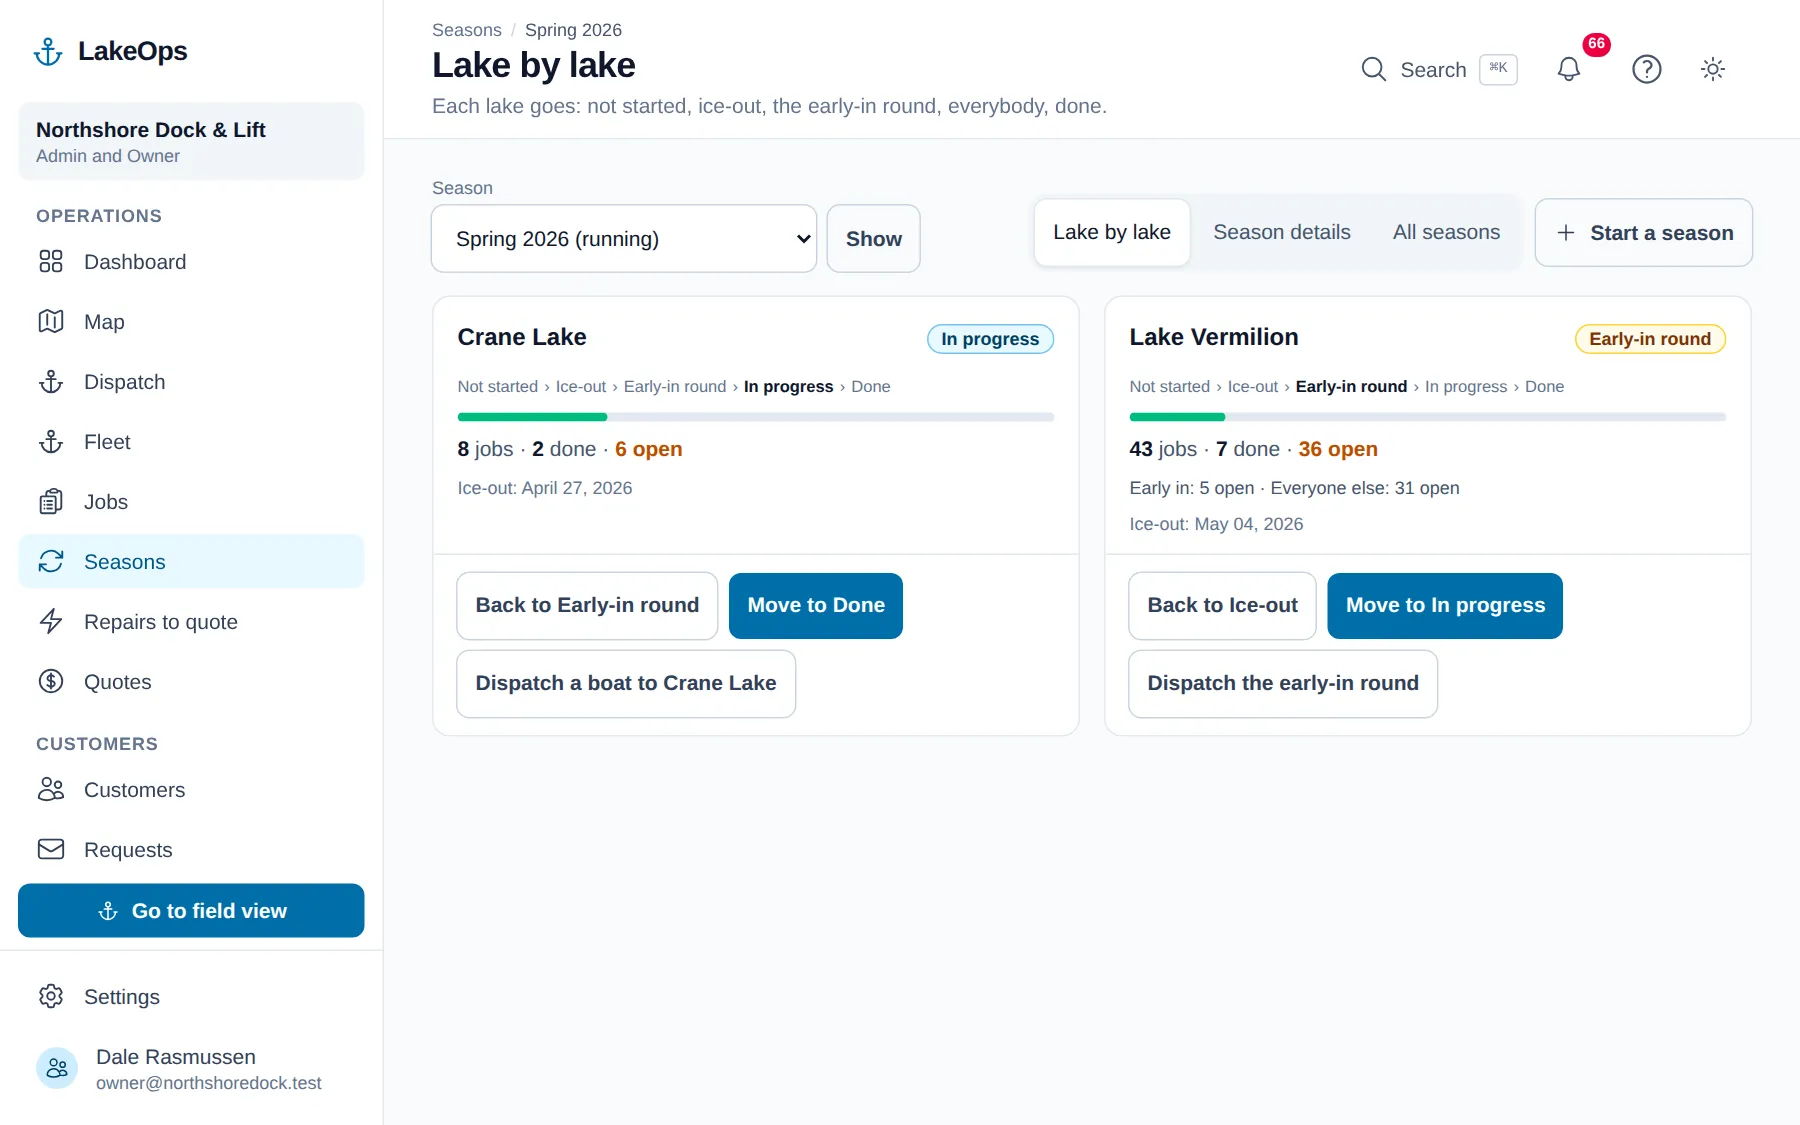This screenshot has height=1125, width=1800.
Task: Open the help question-mark icon
Action: click(1647, 70)
